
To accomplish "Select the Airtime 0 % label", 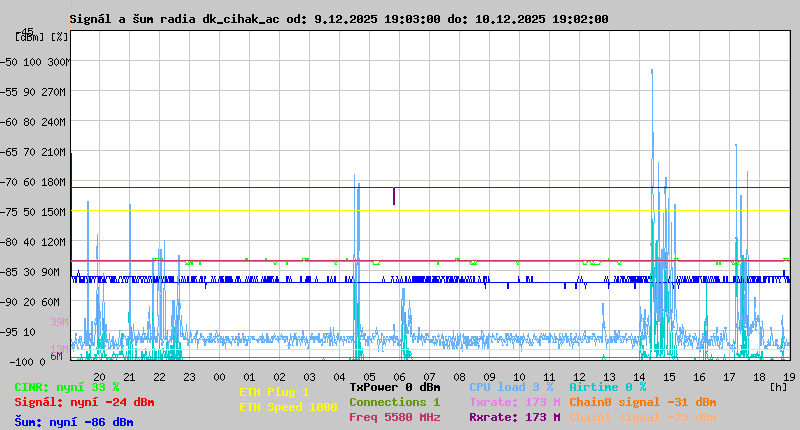I will (607, 387).
